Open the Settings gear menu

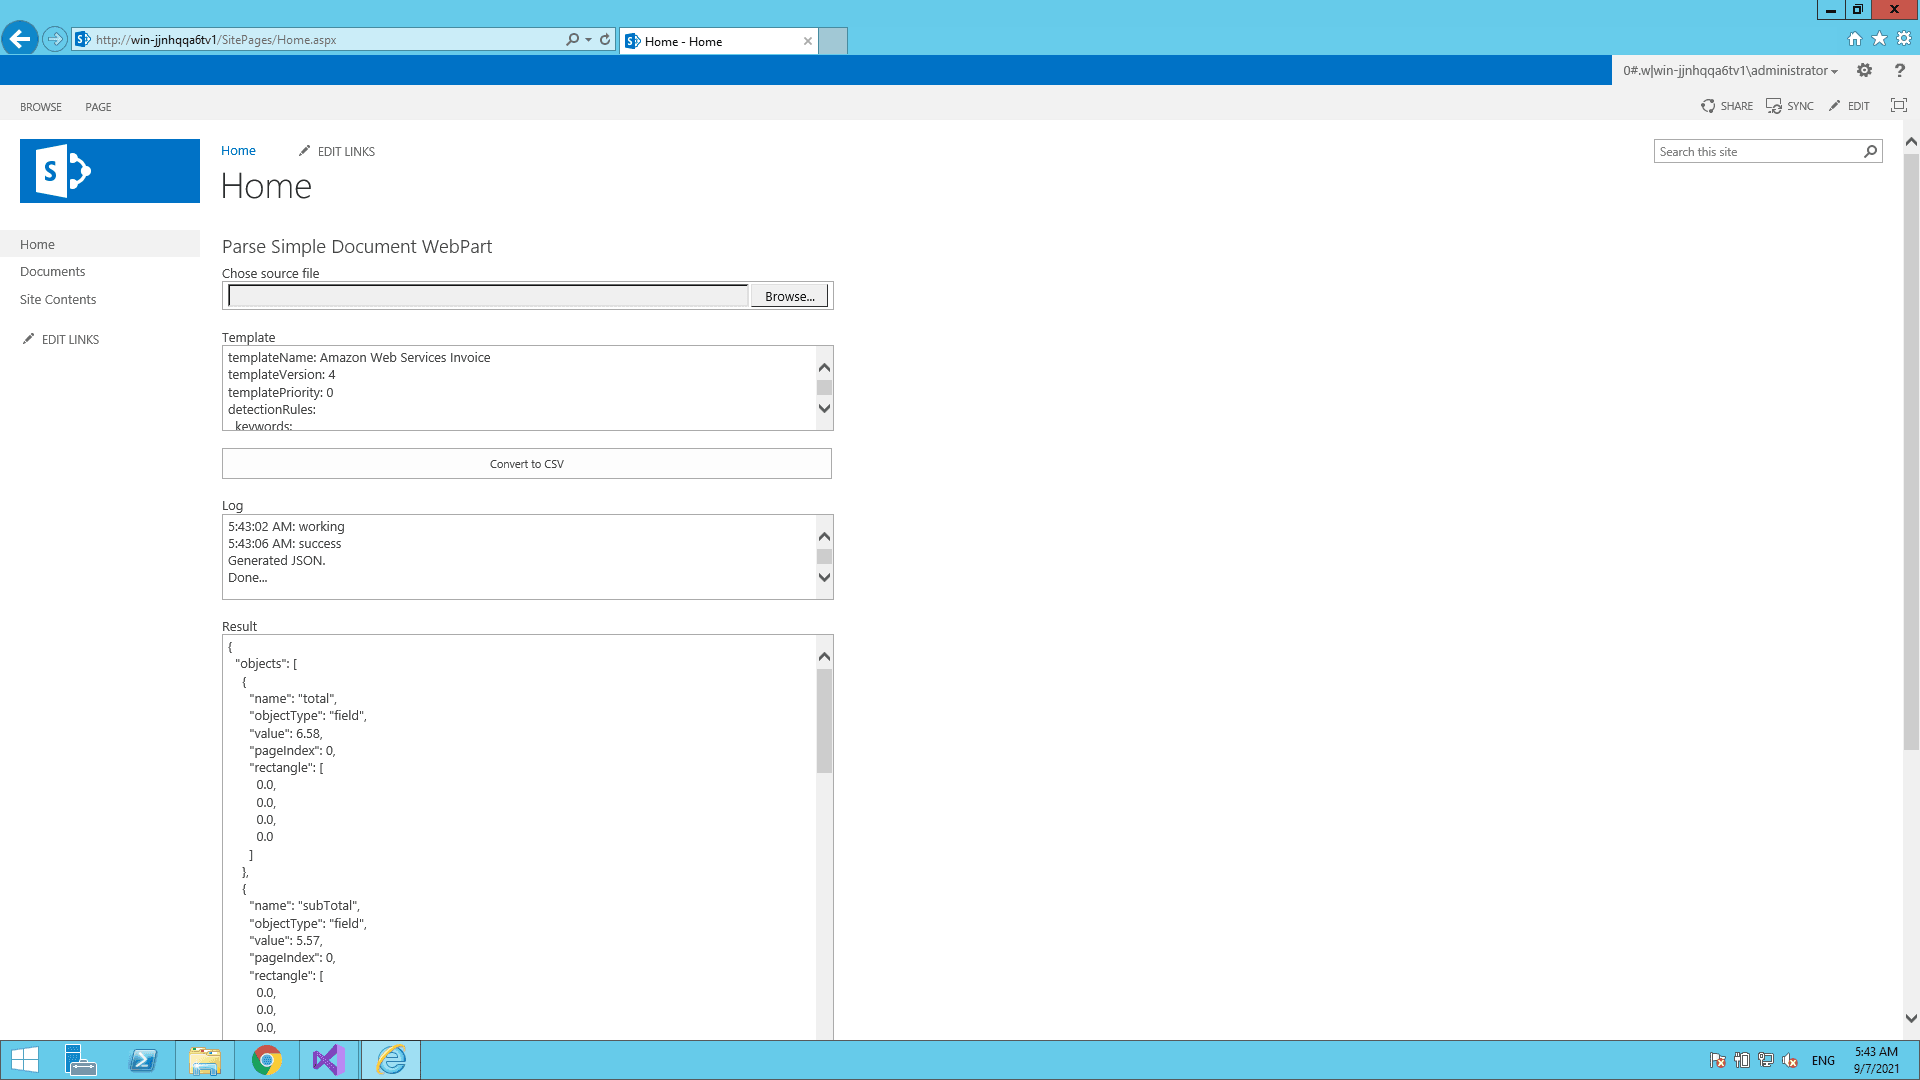tap(1864, 70)
